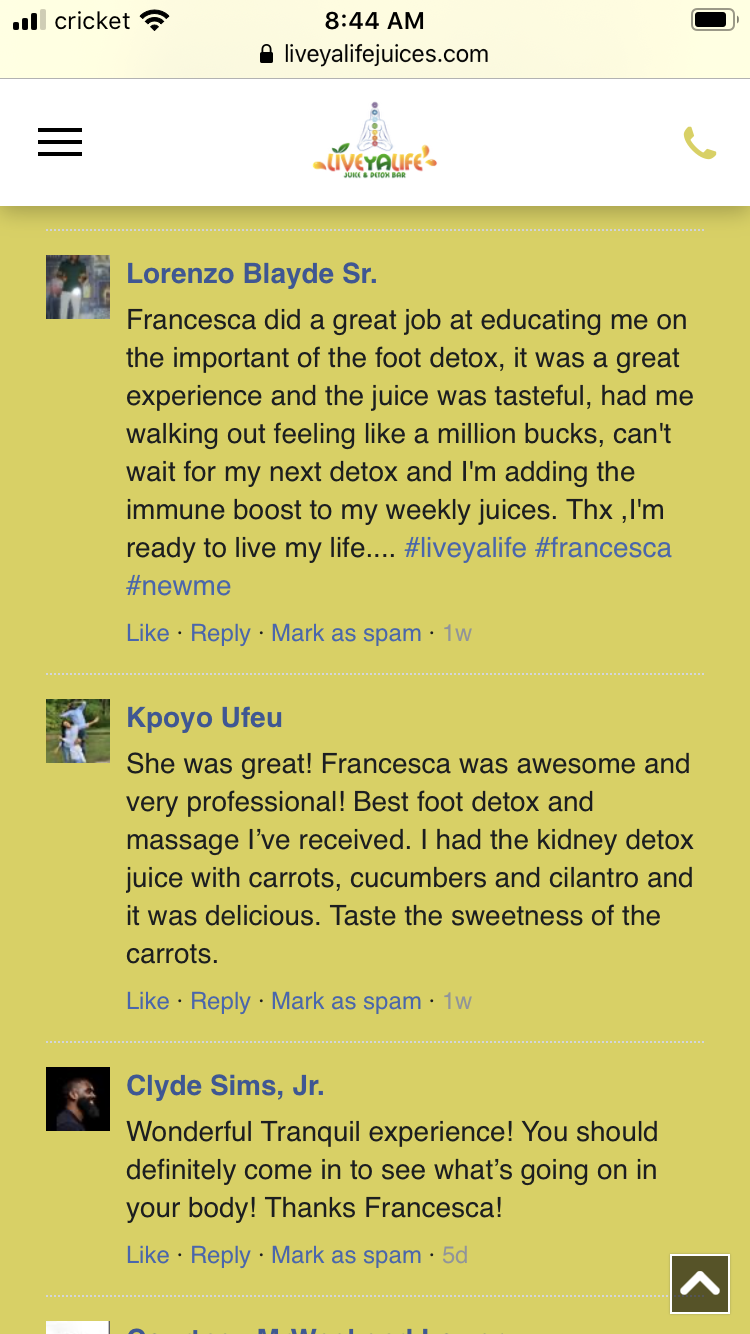Viewport: 750px width, 1334px height.
Task: Click the Lorenzo Blayde Sr. name link
Action: click(251, 274)
